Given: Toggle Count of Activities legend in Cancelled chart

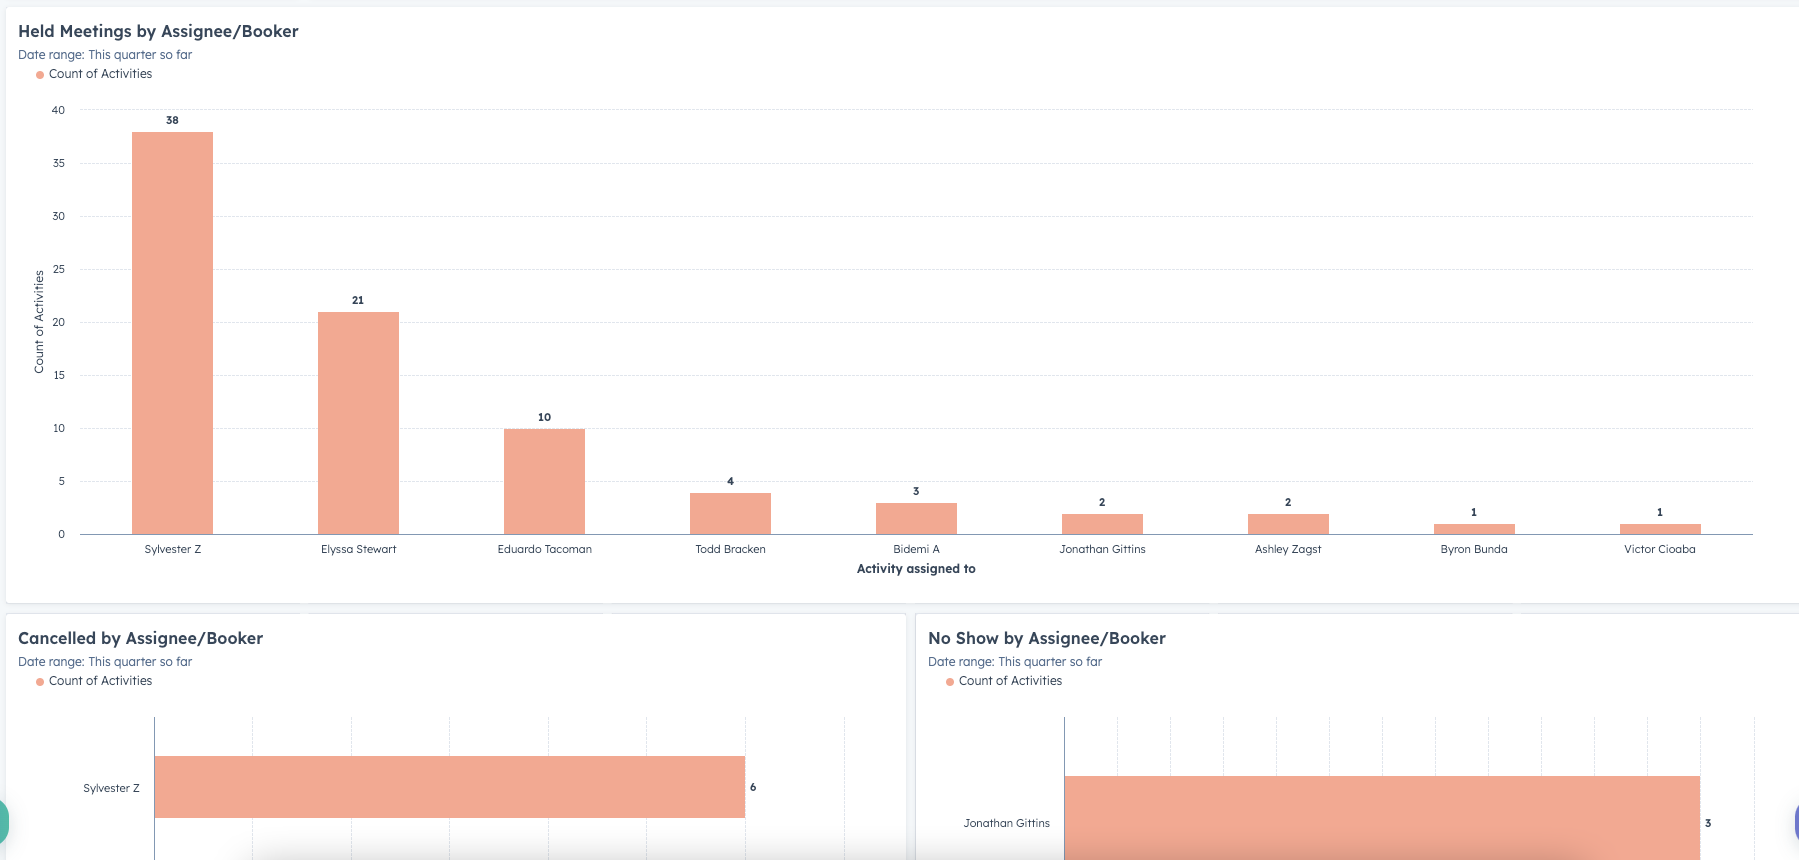Looking at the screenshot, I should pos(100,681).
